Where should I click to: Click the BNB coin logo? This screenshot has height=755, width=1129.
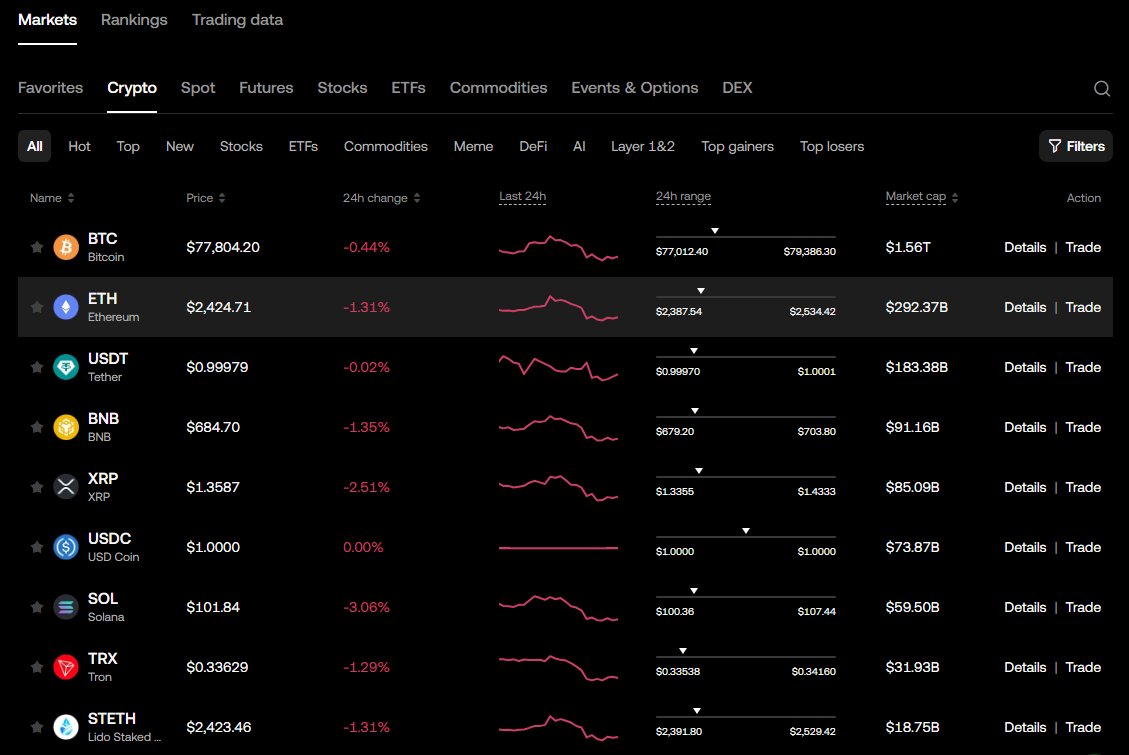(66, 427)
